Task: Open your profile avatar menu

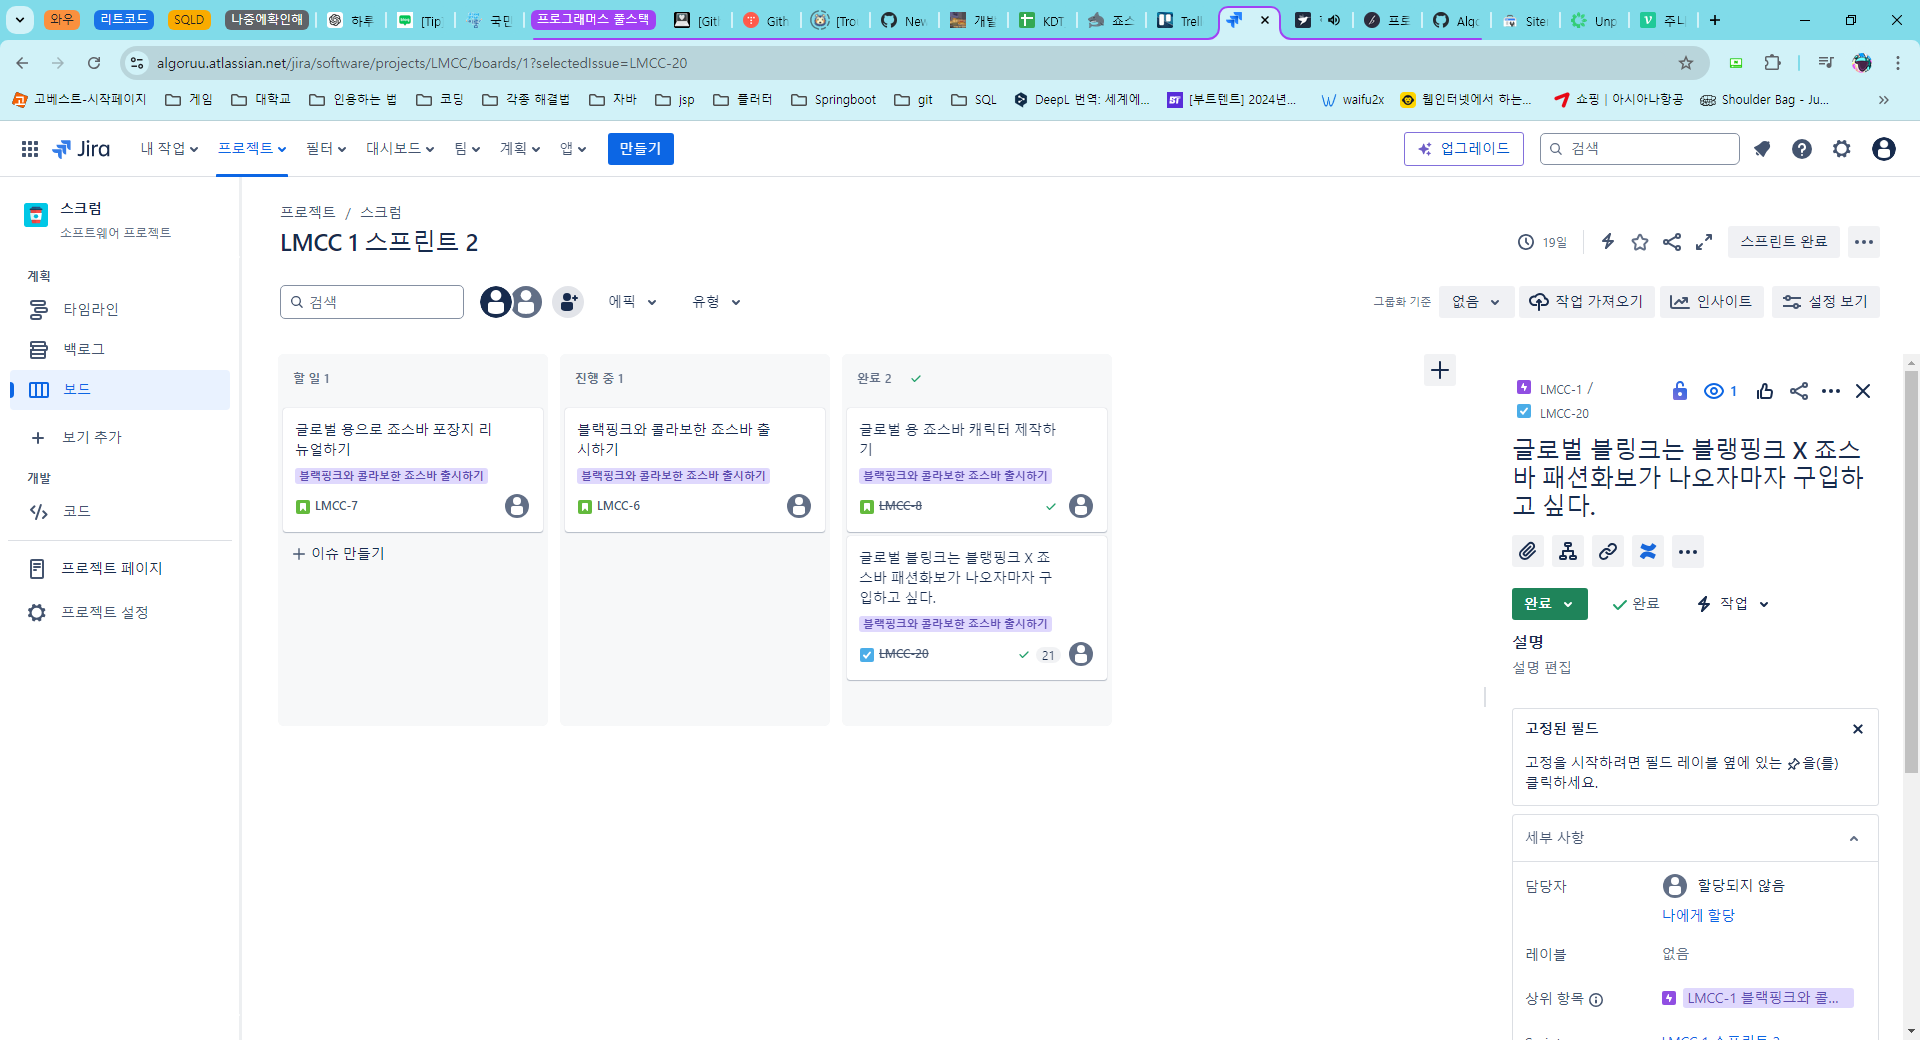Action: [1884, 149]
